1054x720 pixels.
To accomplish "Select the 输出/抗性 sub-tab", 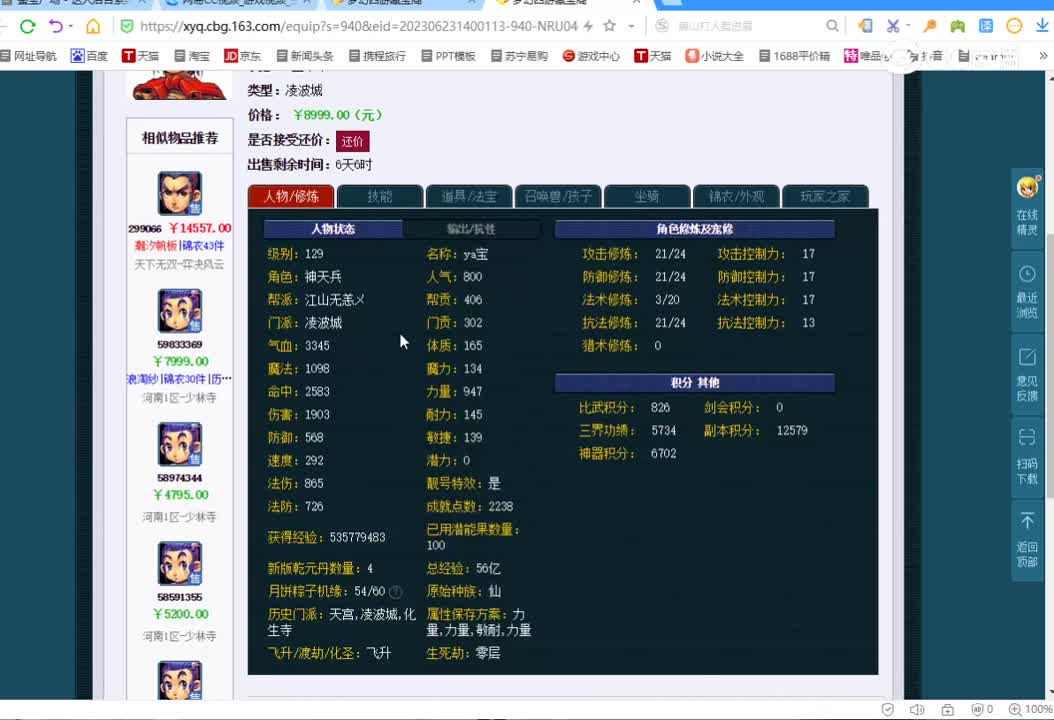I will pos(470,229).
